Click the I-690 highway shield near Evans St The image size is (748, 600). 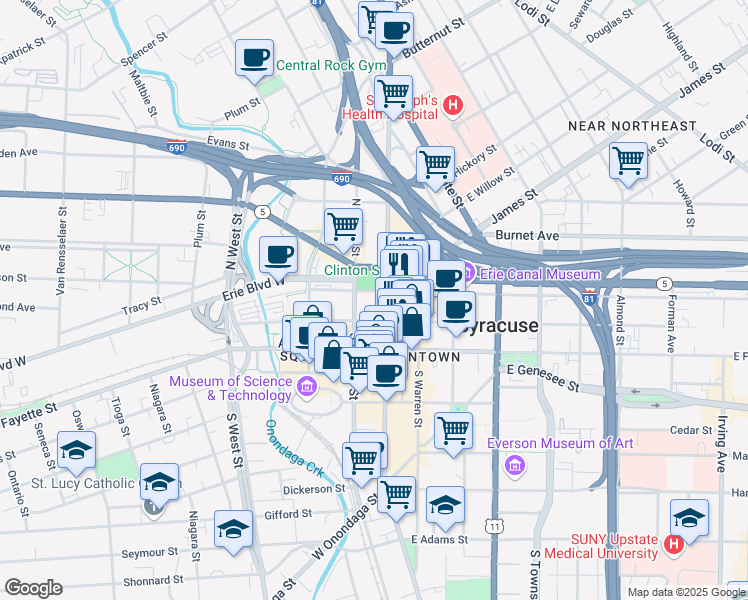tap(177, 146)
